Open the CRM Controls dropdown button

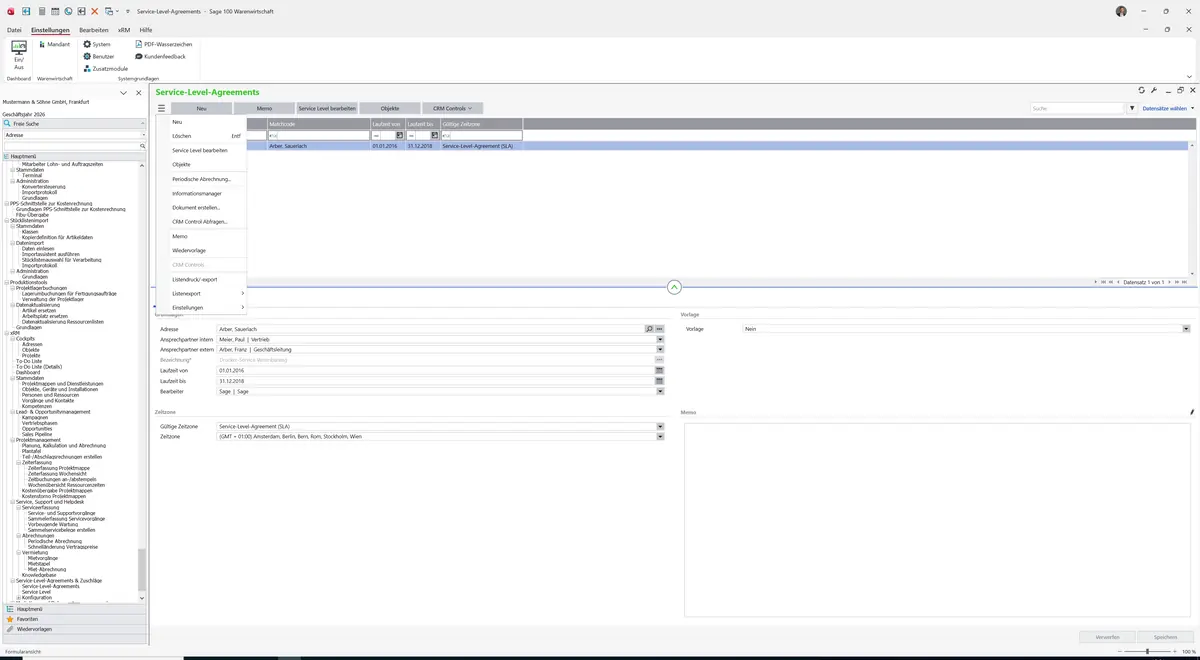pos(453,108)
